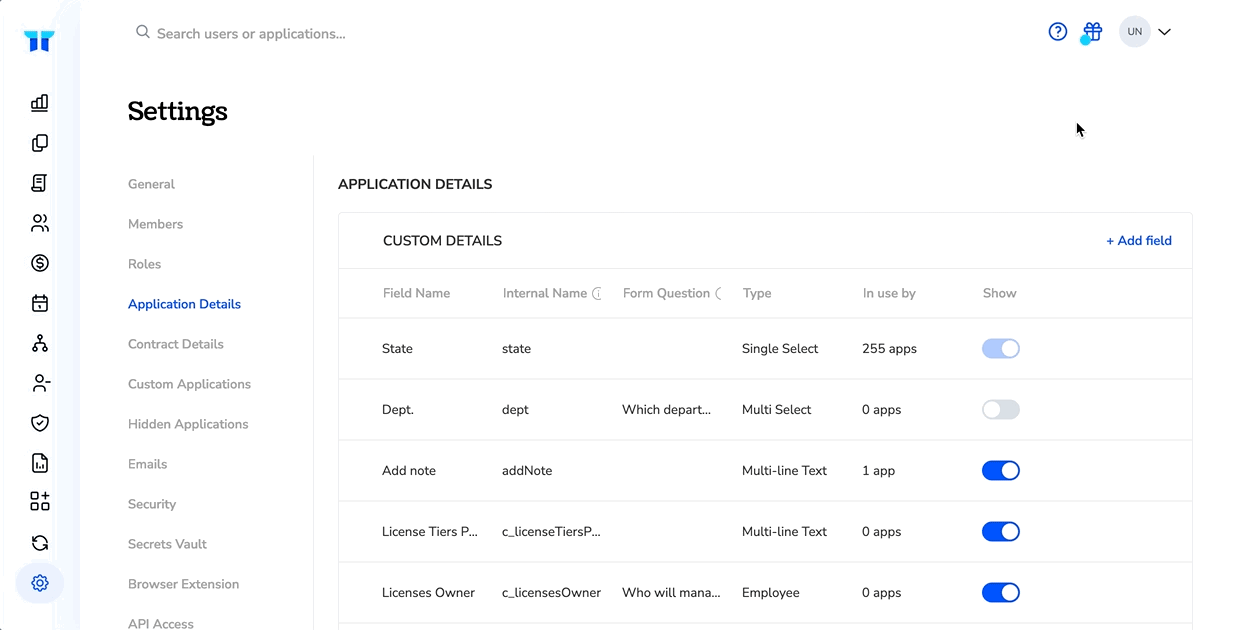Enable Show toggle for Dept. field
The image size is (1240, 630).
(x=1001, y=410)
